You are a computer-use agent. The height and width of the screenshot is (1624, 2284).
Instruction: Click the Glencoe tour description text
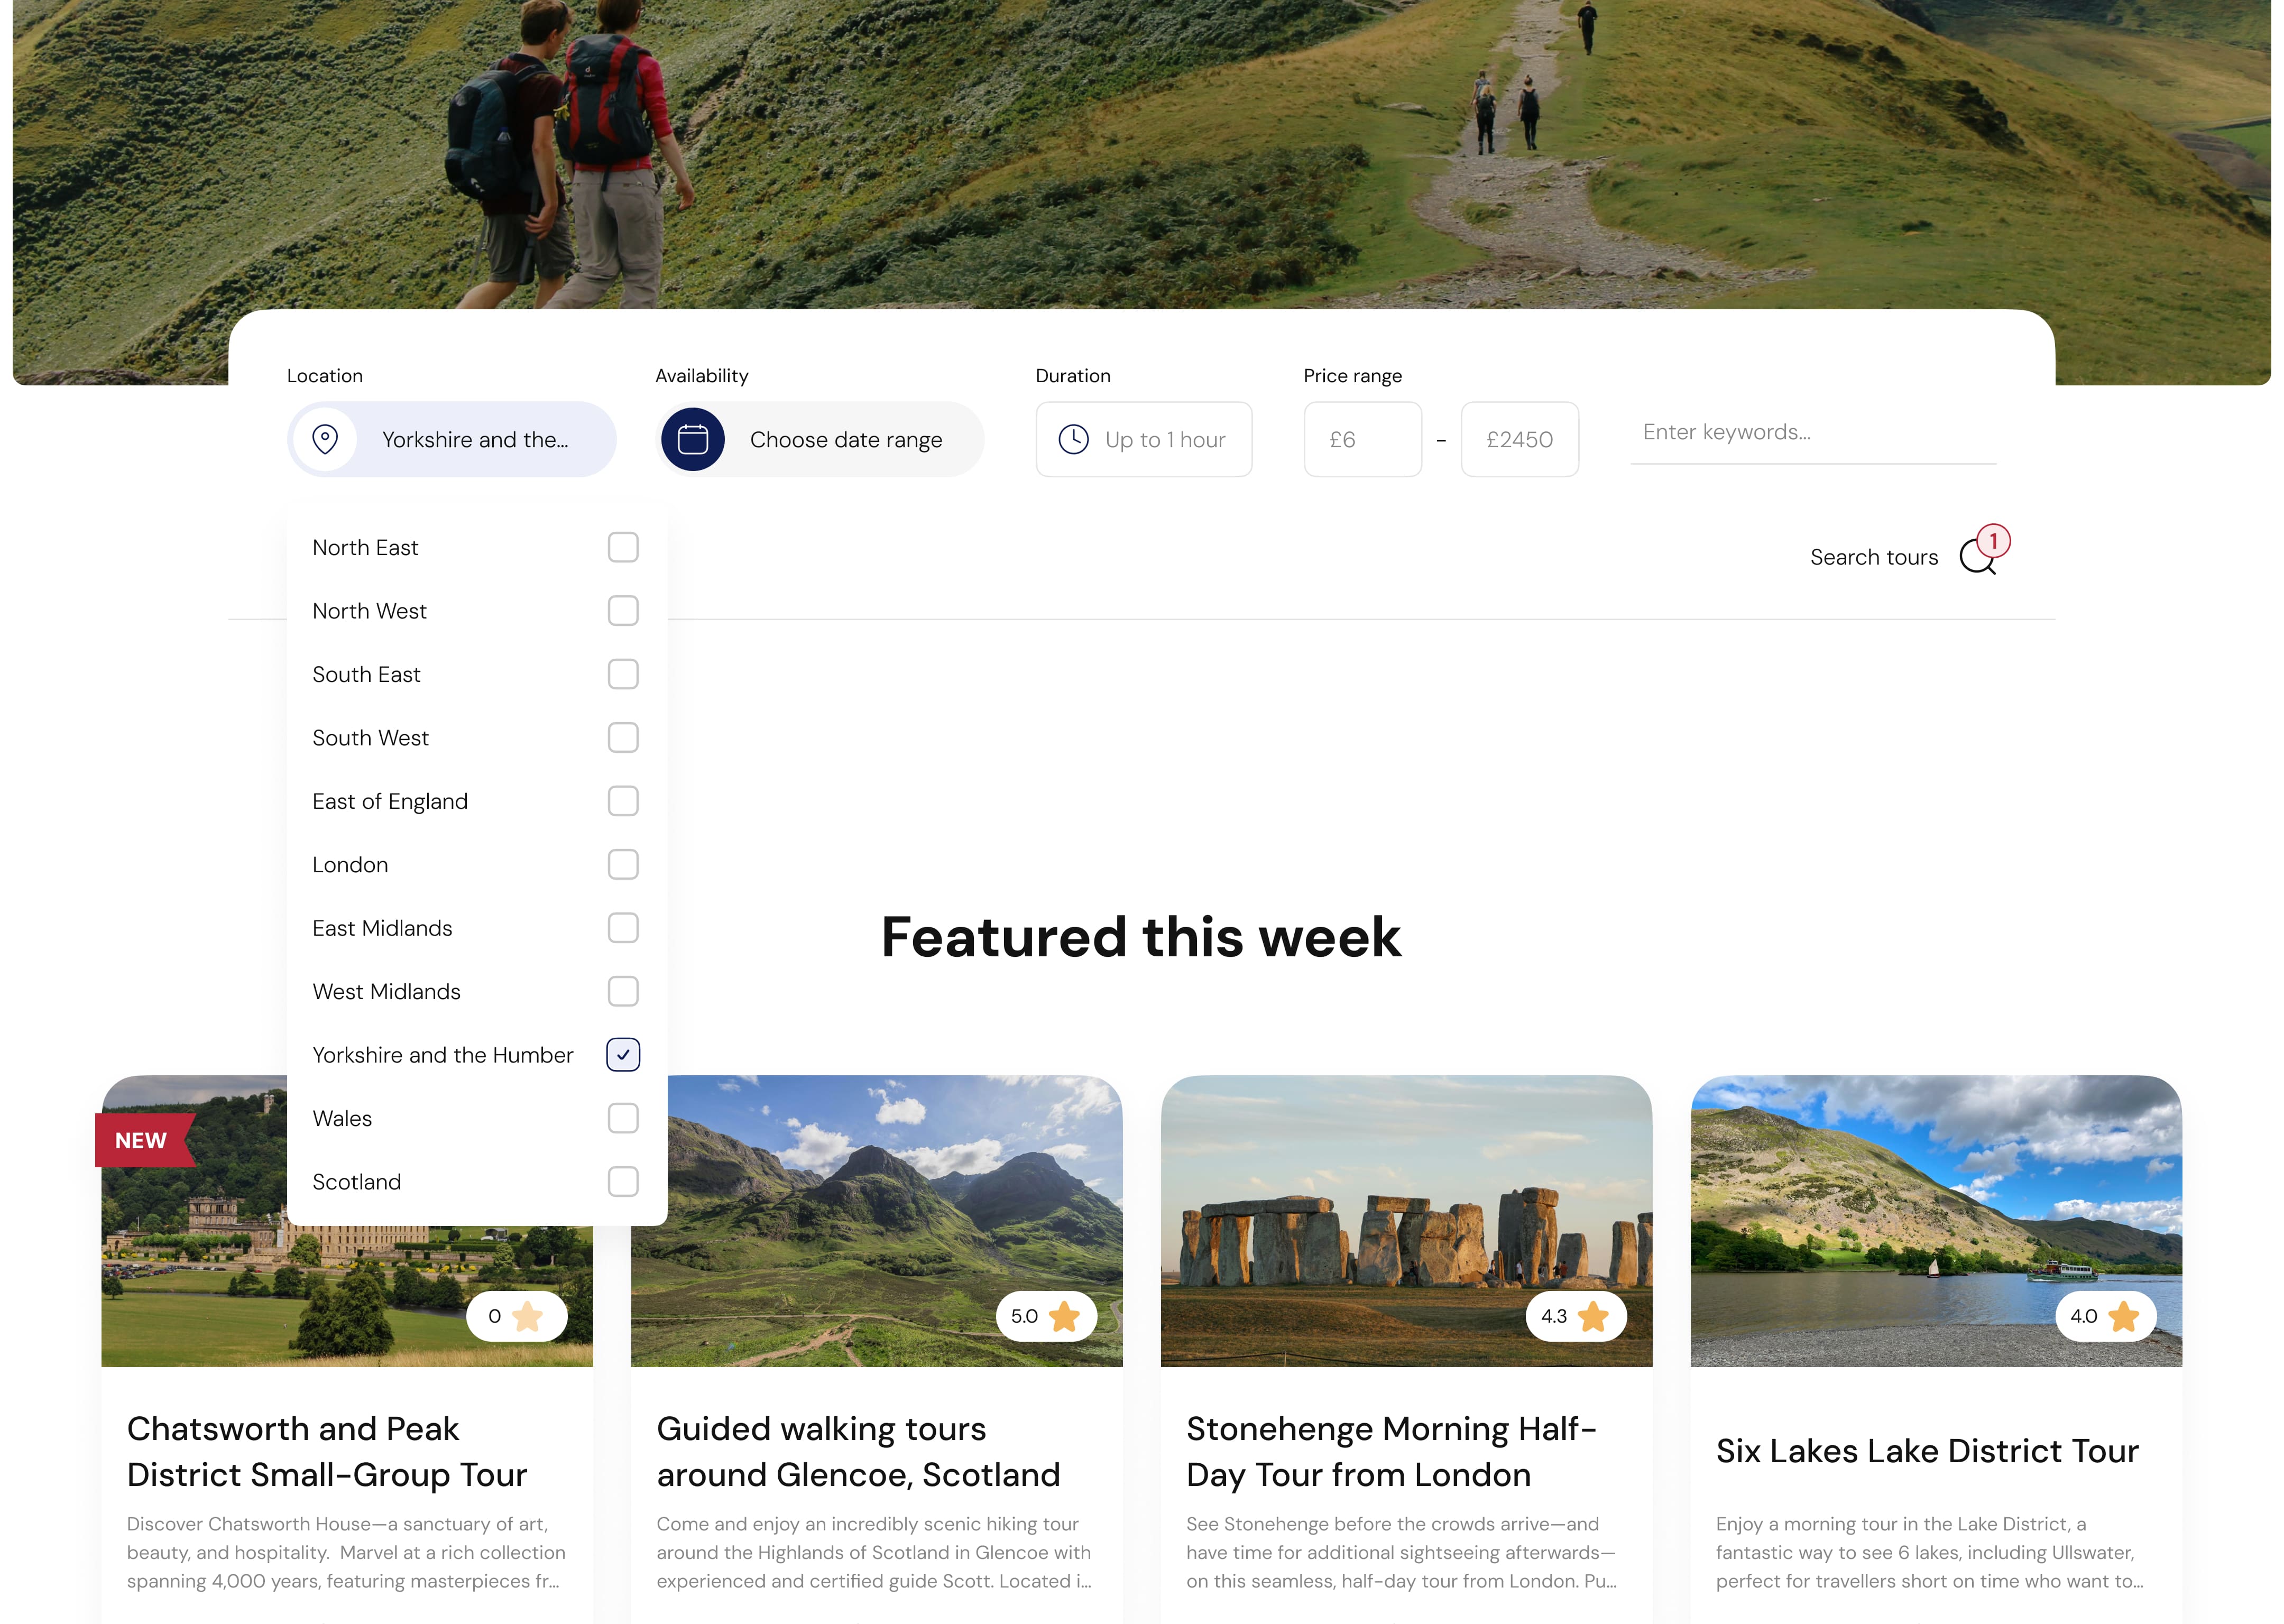coord(874,1552)
